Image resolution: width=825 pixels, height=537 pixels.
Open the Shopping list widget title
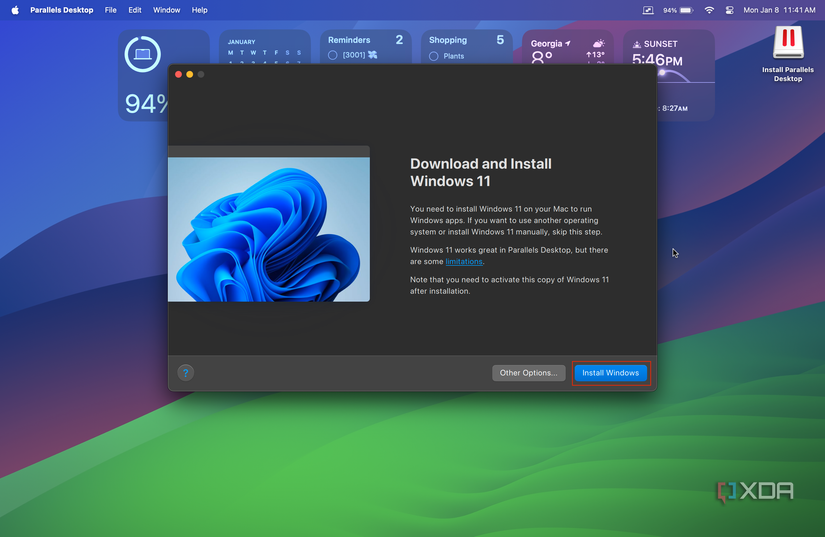point(448,40)
